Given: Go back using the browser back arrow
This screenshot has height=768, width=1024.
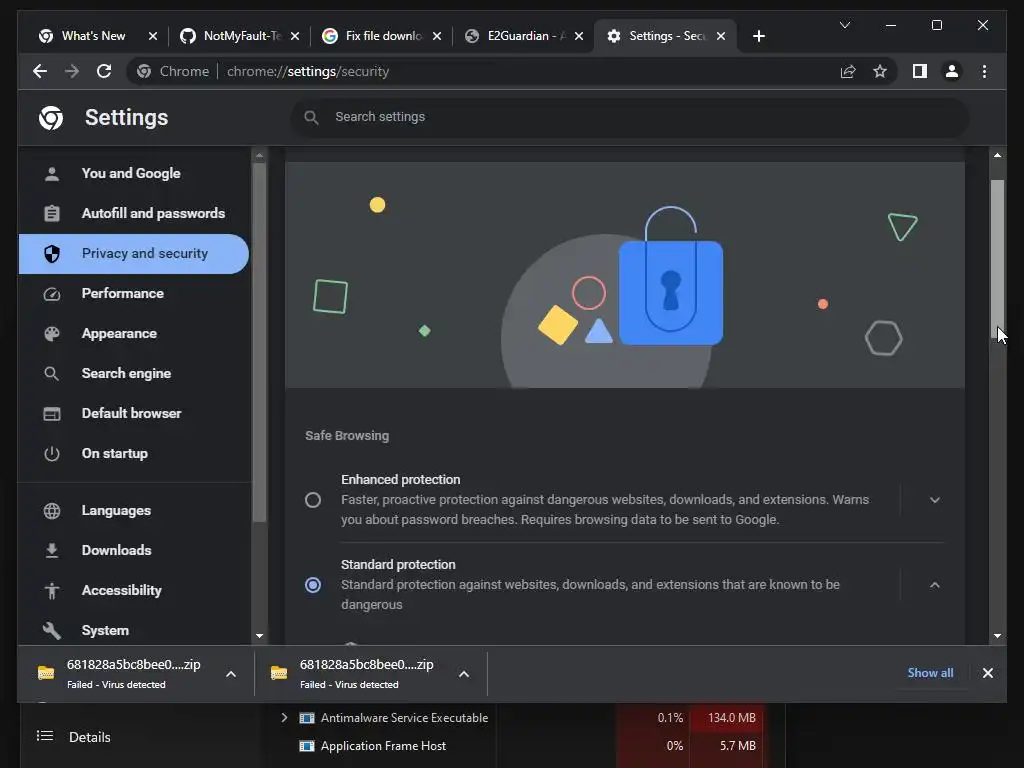Looking at the screenshot, I should pos(40,71).
